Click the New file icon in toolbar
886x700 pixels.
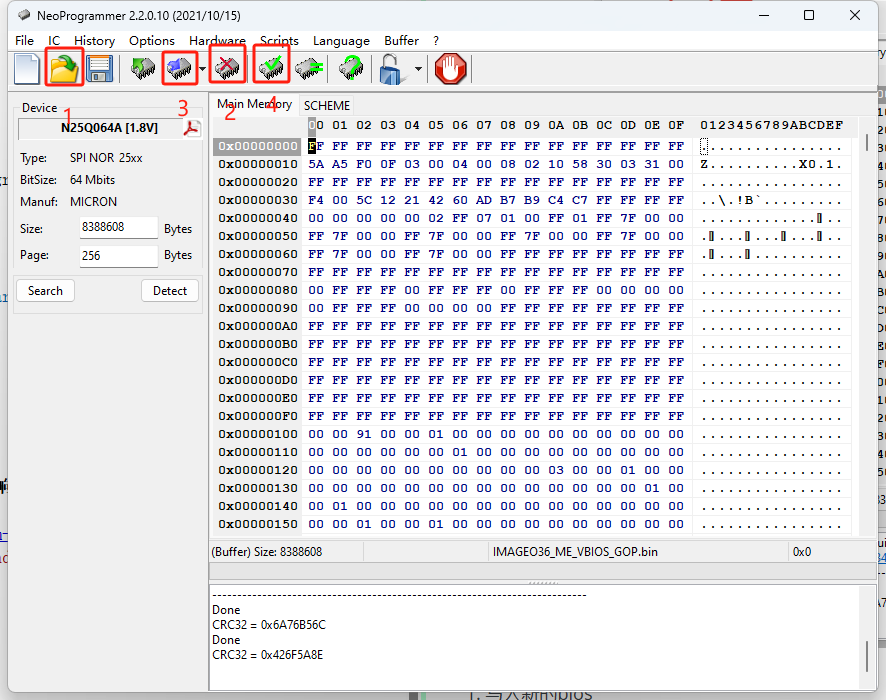click(27, 68)
